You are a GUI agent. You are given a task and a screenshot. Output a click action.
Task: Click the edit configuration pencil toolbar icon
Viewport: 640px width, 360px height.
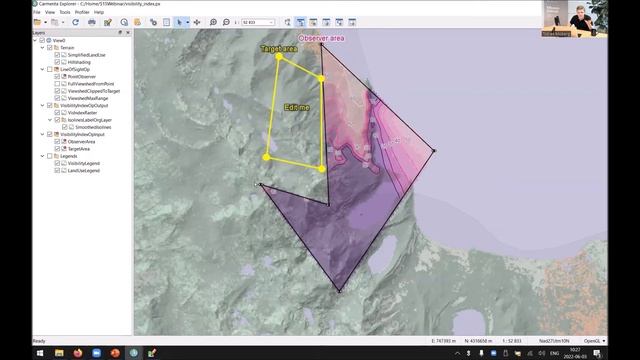point(108,22)
